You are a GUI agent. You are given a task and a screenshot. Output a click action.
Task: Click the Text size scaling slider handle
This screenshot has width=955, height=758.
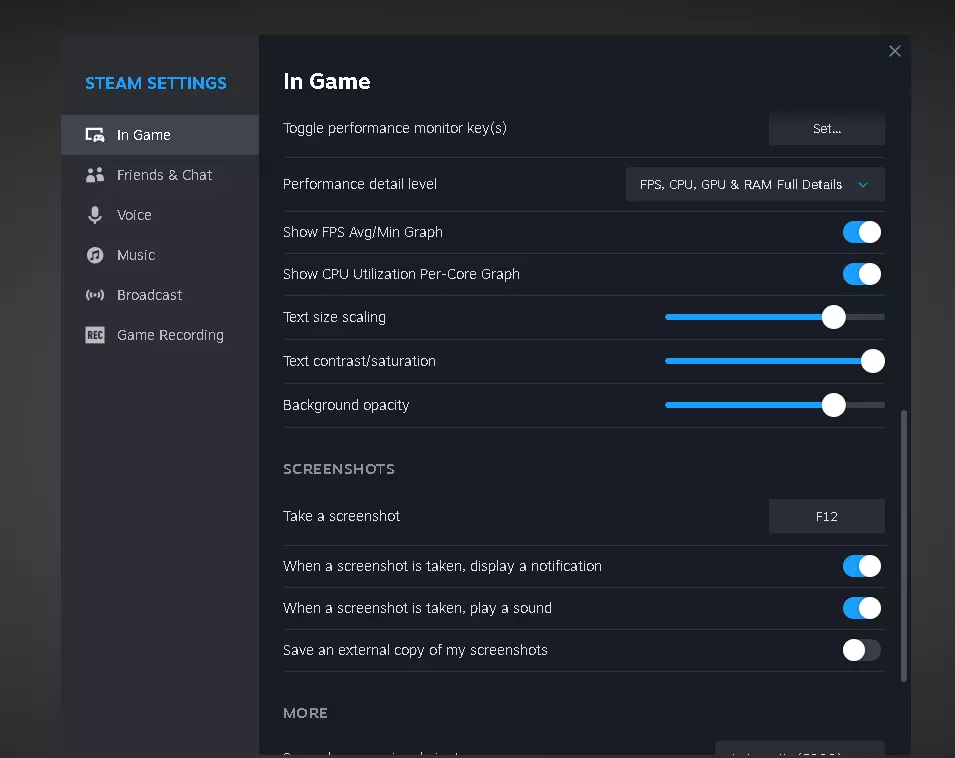(833, 317)
